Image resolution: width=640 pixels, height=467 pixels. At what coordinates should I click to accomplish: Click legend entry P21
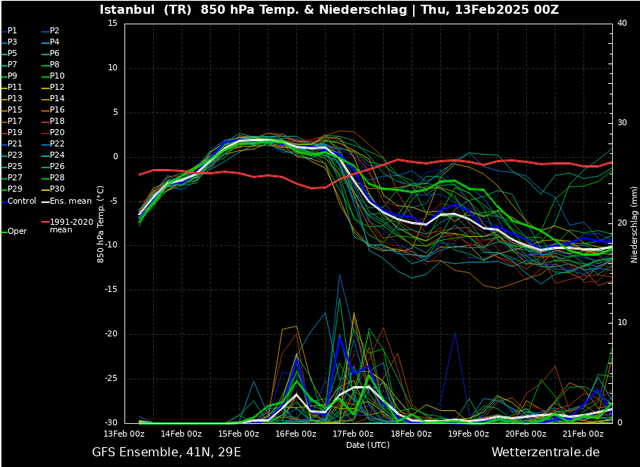[12, 144]
